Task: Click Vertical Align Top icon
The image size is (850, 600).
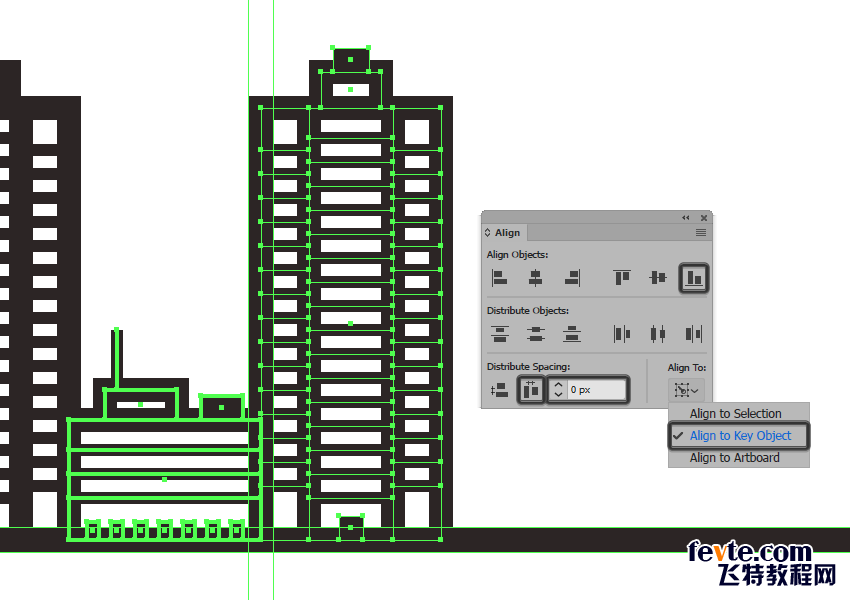Action: [x=621, y=277]
